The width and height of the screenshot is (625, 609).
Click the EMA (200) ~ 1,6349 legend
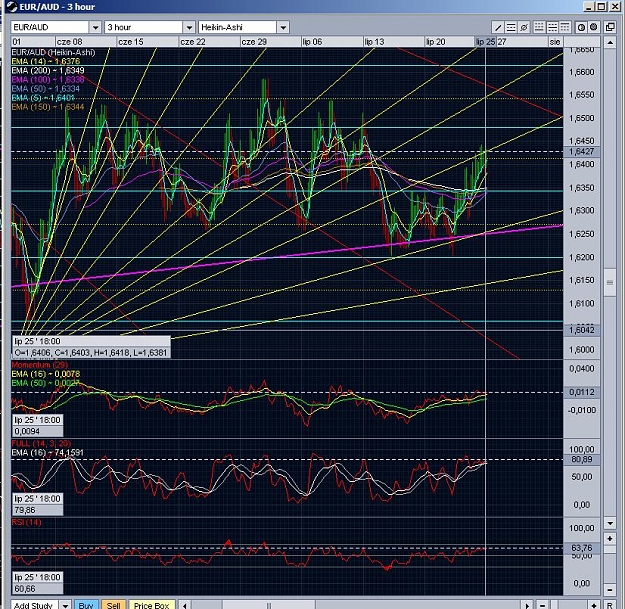[x=48, y=71]
